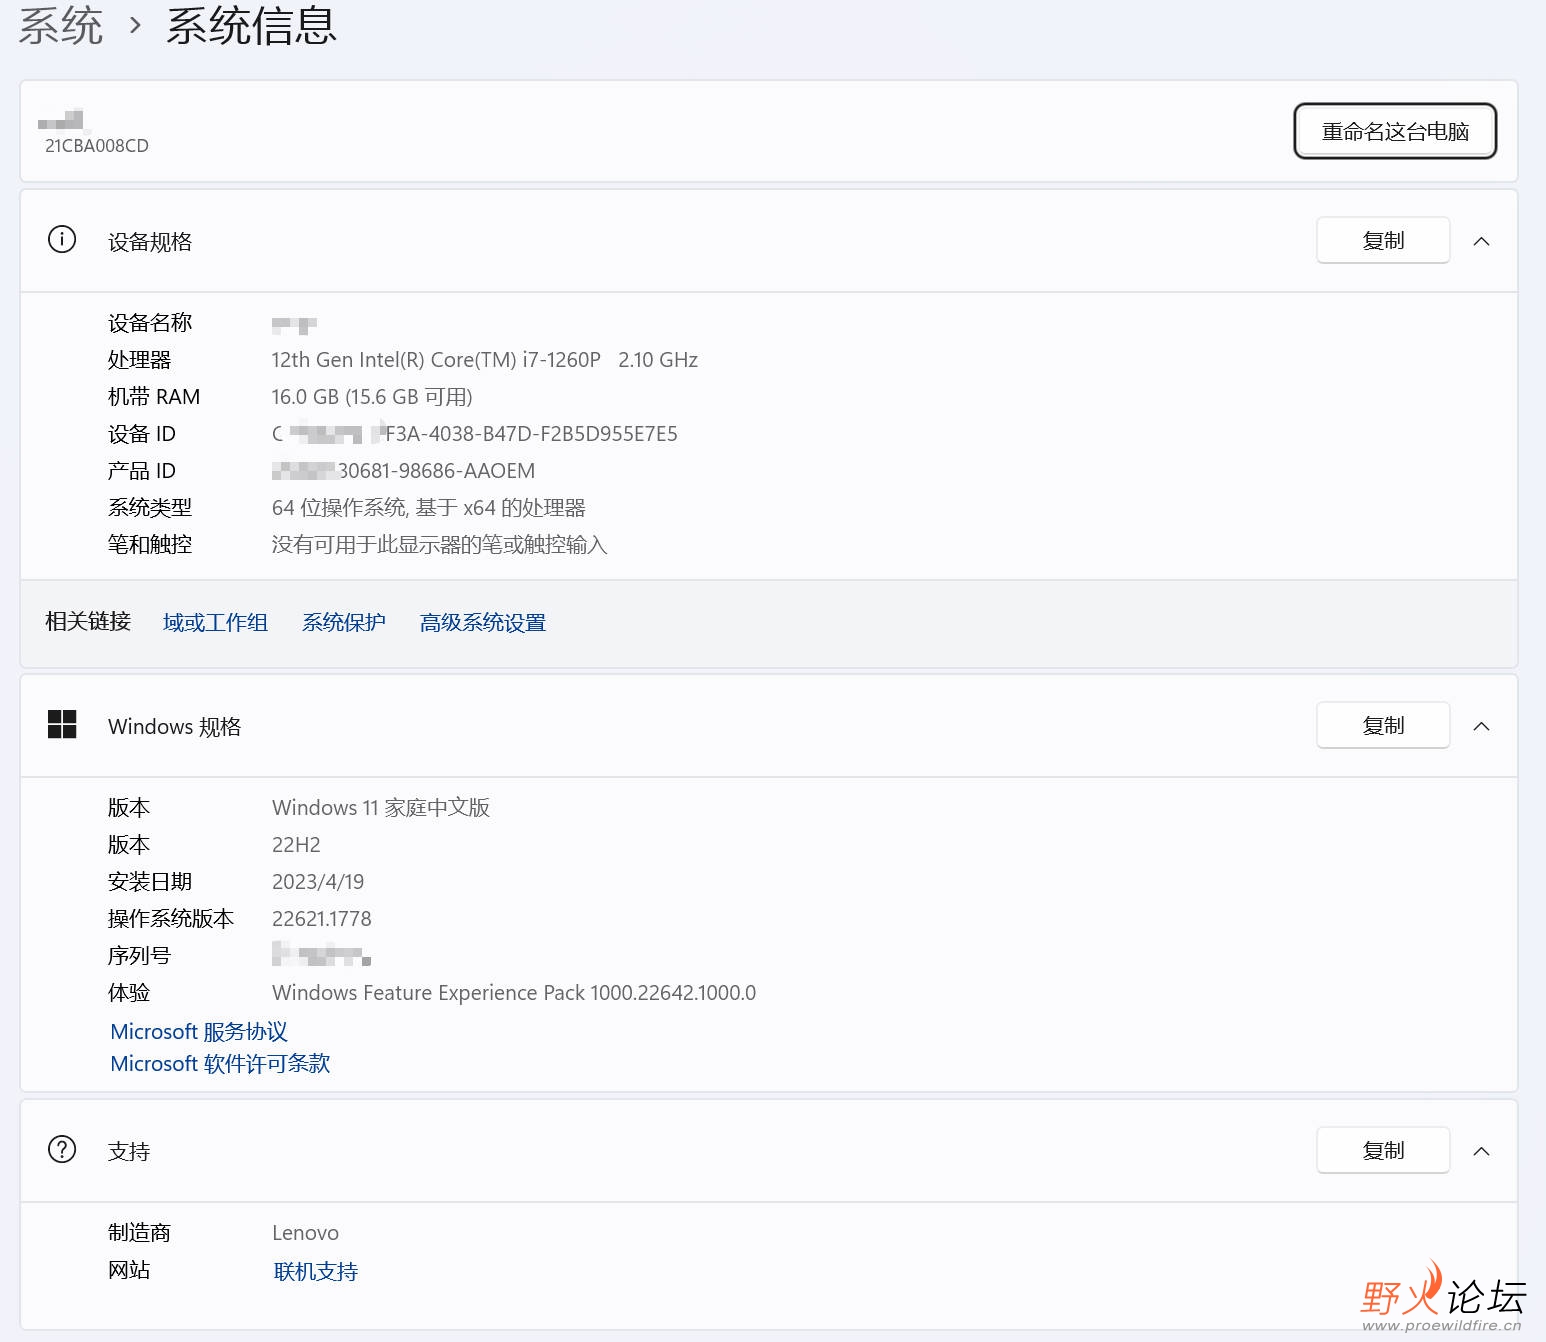
Task: Open Microsoft 服务协议 link
Action: [199, 1031]
